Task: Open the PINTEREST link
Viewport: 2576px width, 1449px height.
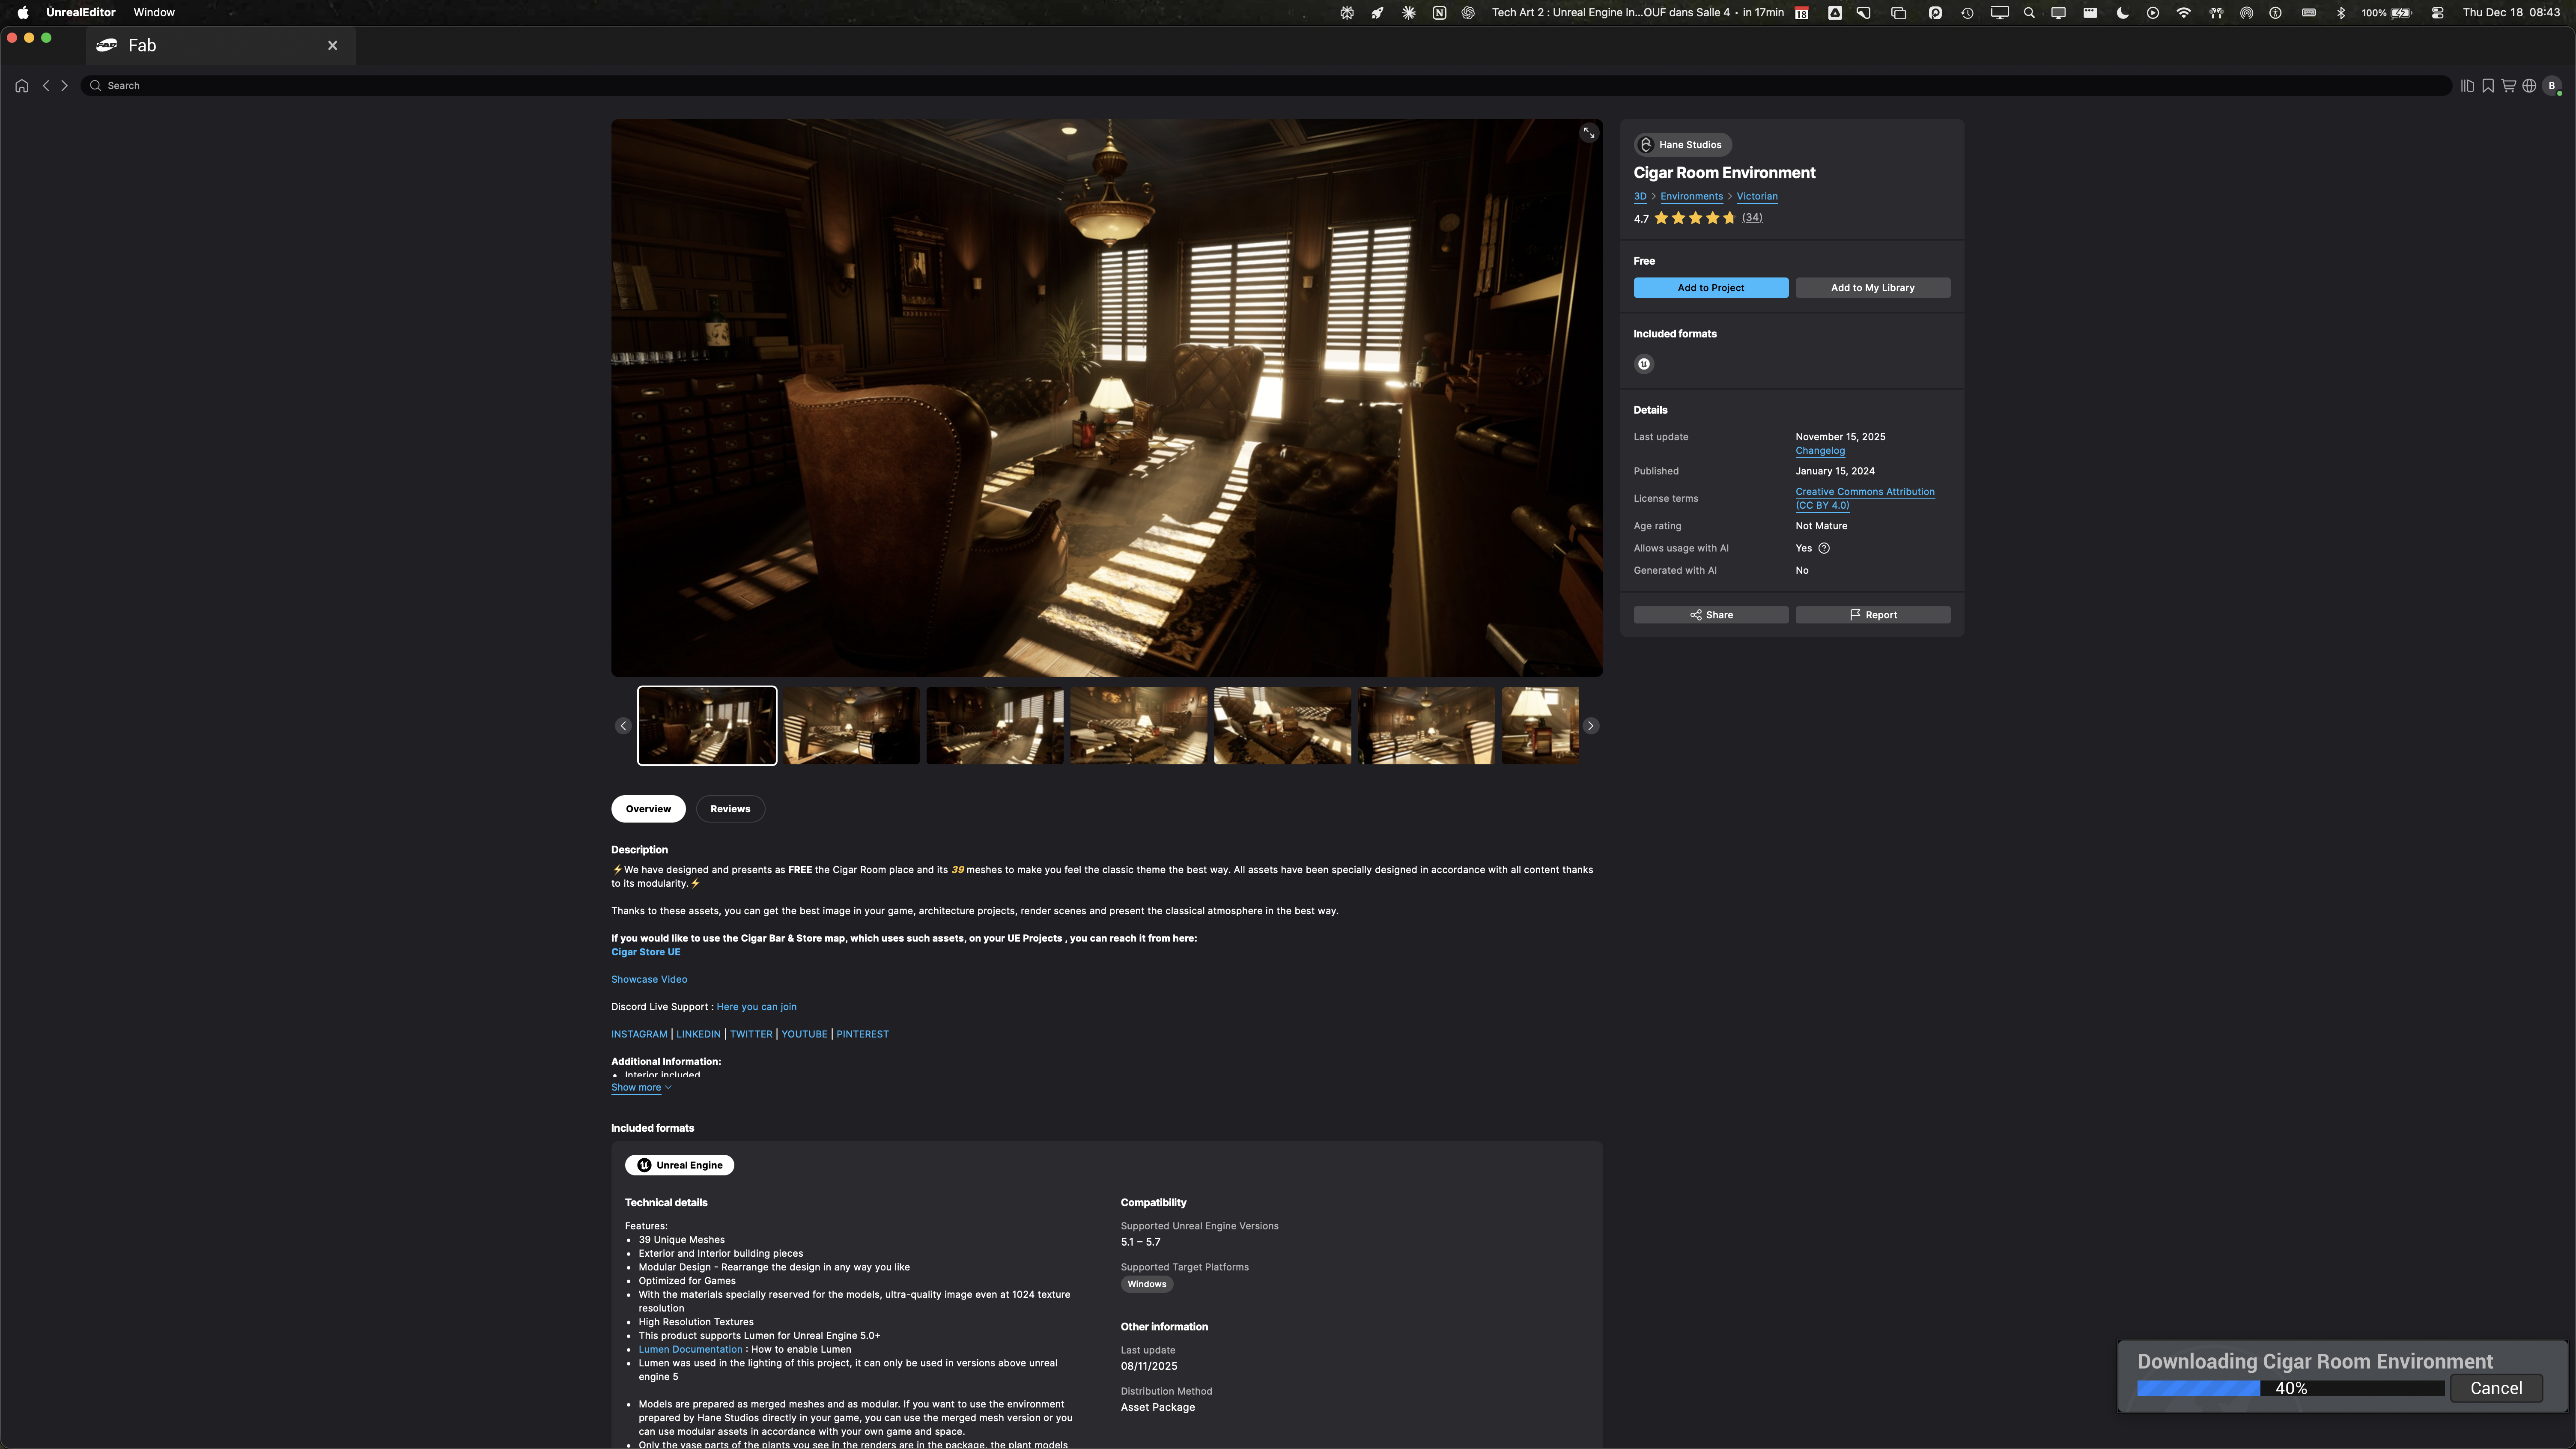Action: pos(862,1034)
